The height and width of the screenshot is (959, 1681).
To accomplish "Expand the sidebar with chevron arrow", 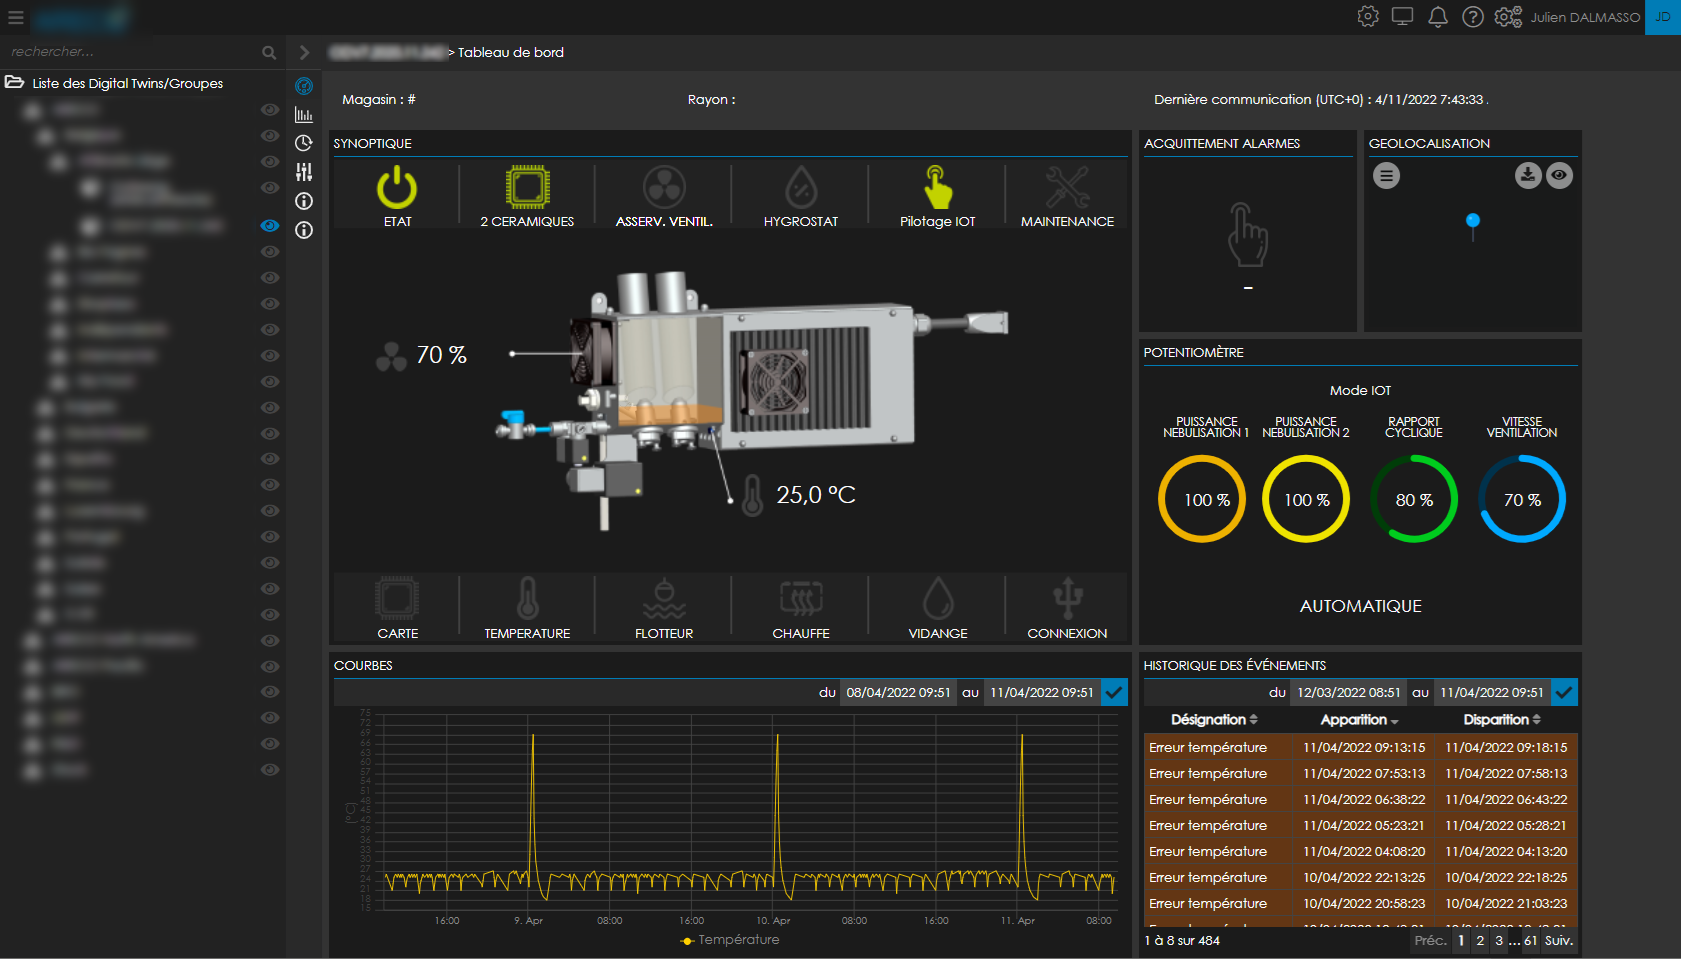I will 304,52.
